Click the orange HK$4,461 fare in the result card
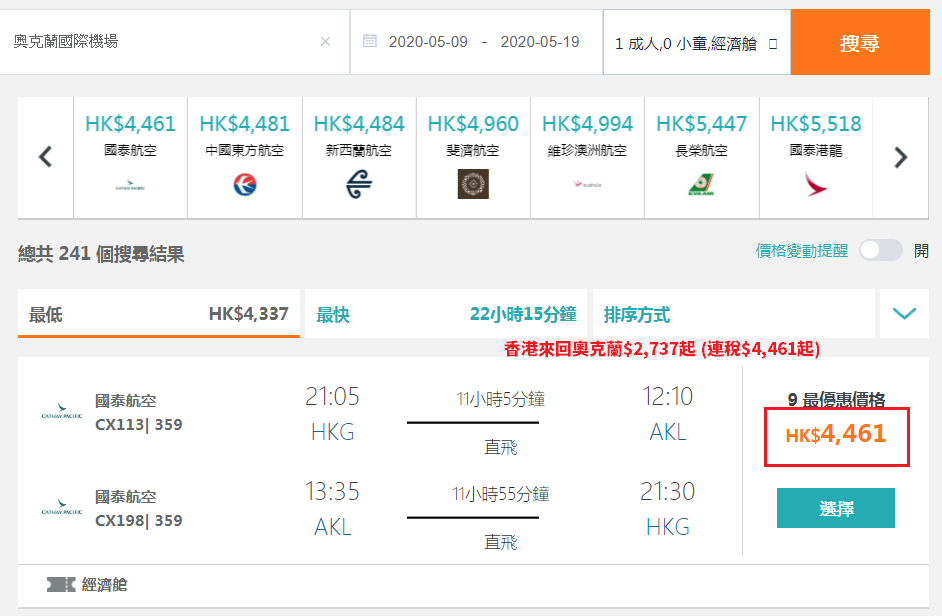The image size is (942, 616). [836, 434]
